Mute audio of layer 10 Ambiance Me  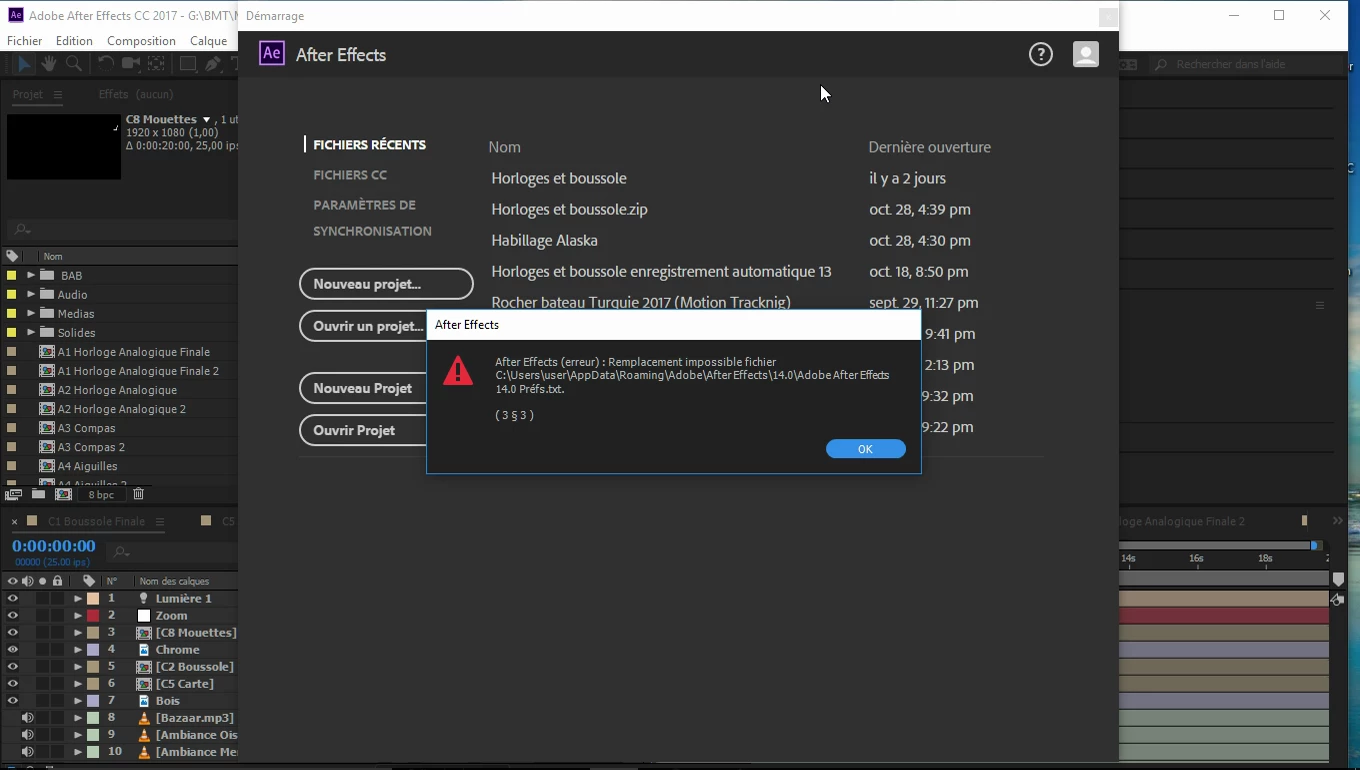(28, 752)
